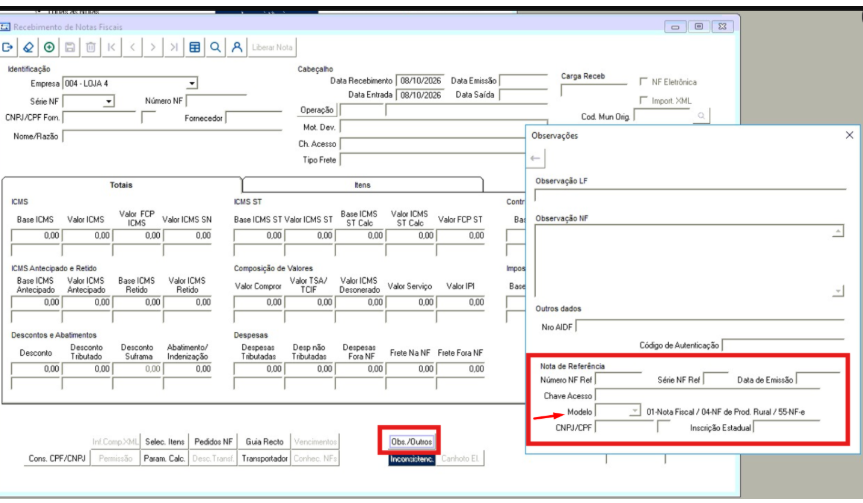Click the green add new record icon
The width and height of the screenshot is (863, 503).
pyautogui.click(x=50, y=47)
